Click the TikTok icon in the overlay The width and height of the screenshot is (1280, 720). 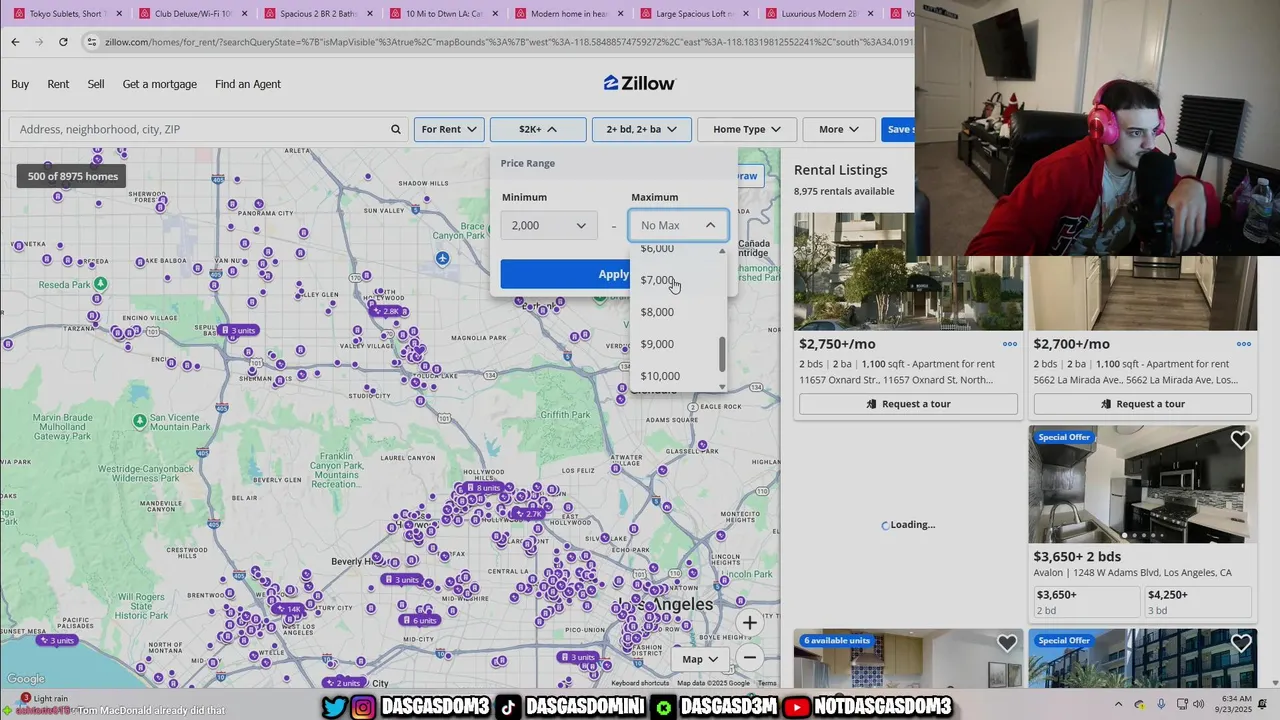pos(508,707)
